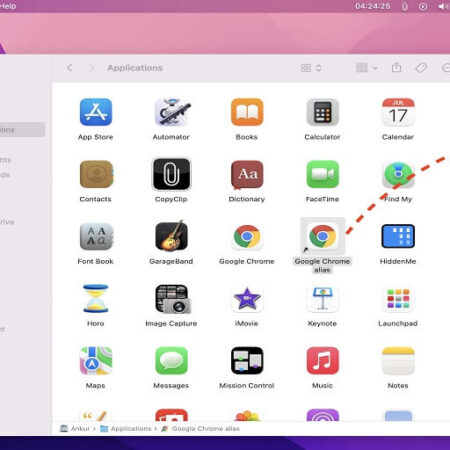Screen dimensions: 450x450
Task: Select the Google Chrome alias icon
Action: [x=322, y=236]
